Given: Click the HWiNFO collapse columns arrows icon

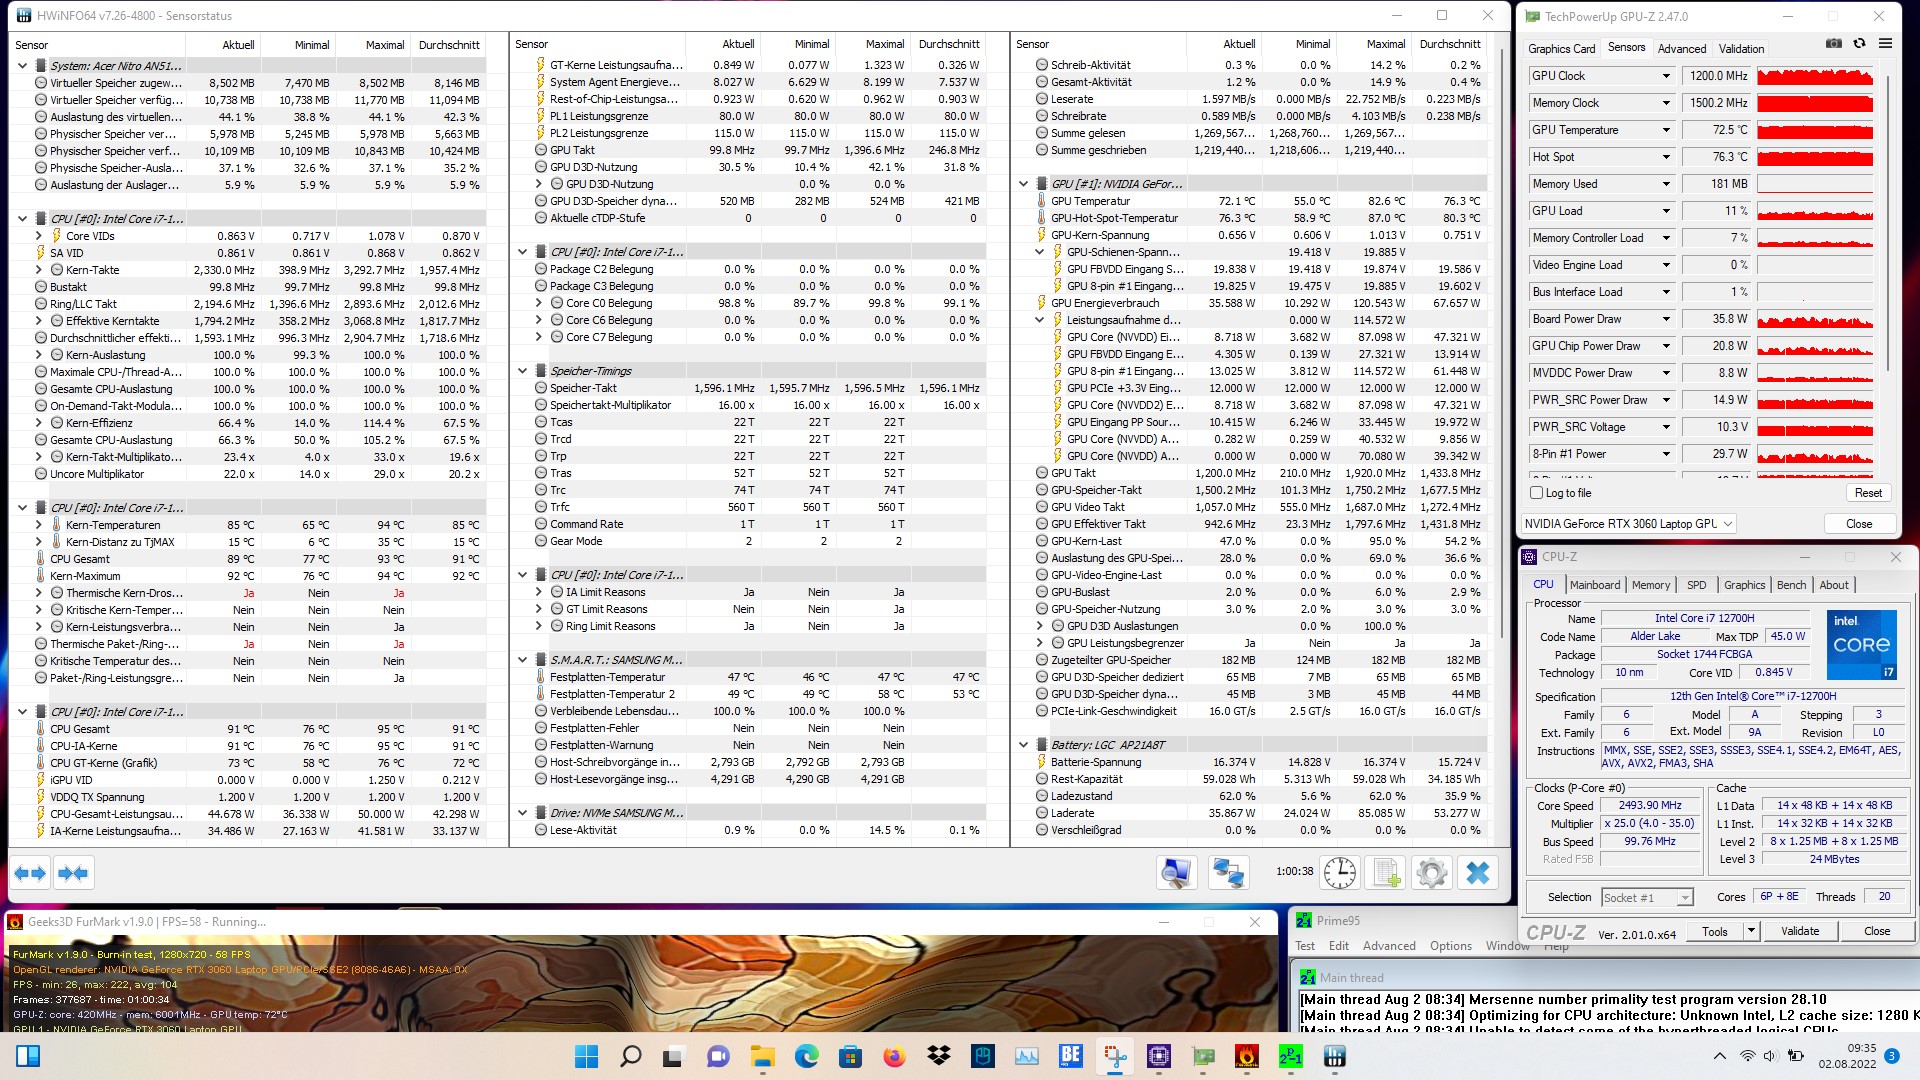Looking at the screenshot, I should tap(73, 873).
